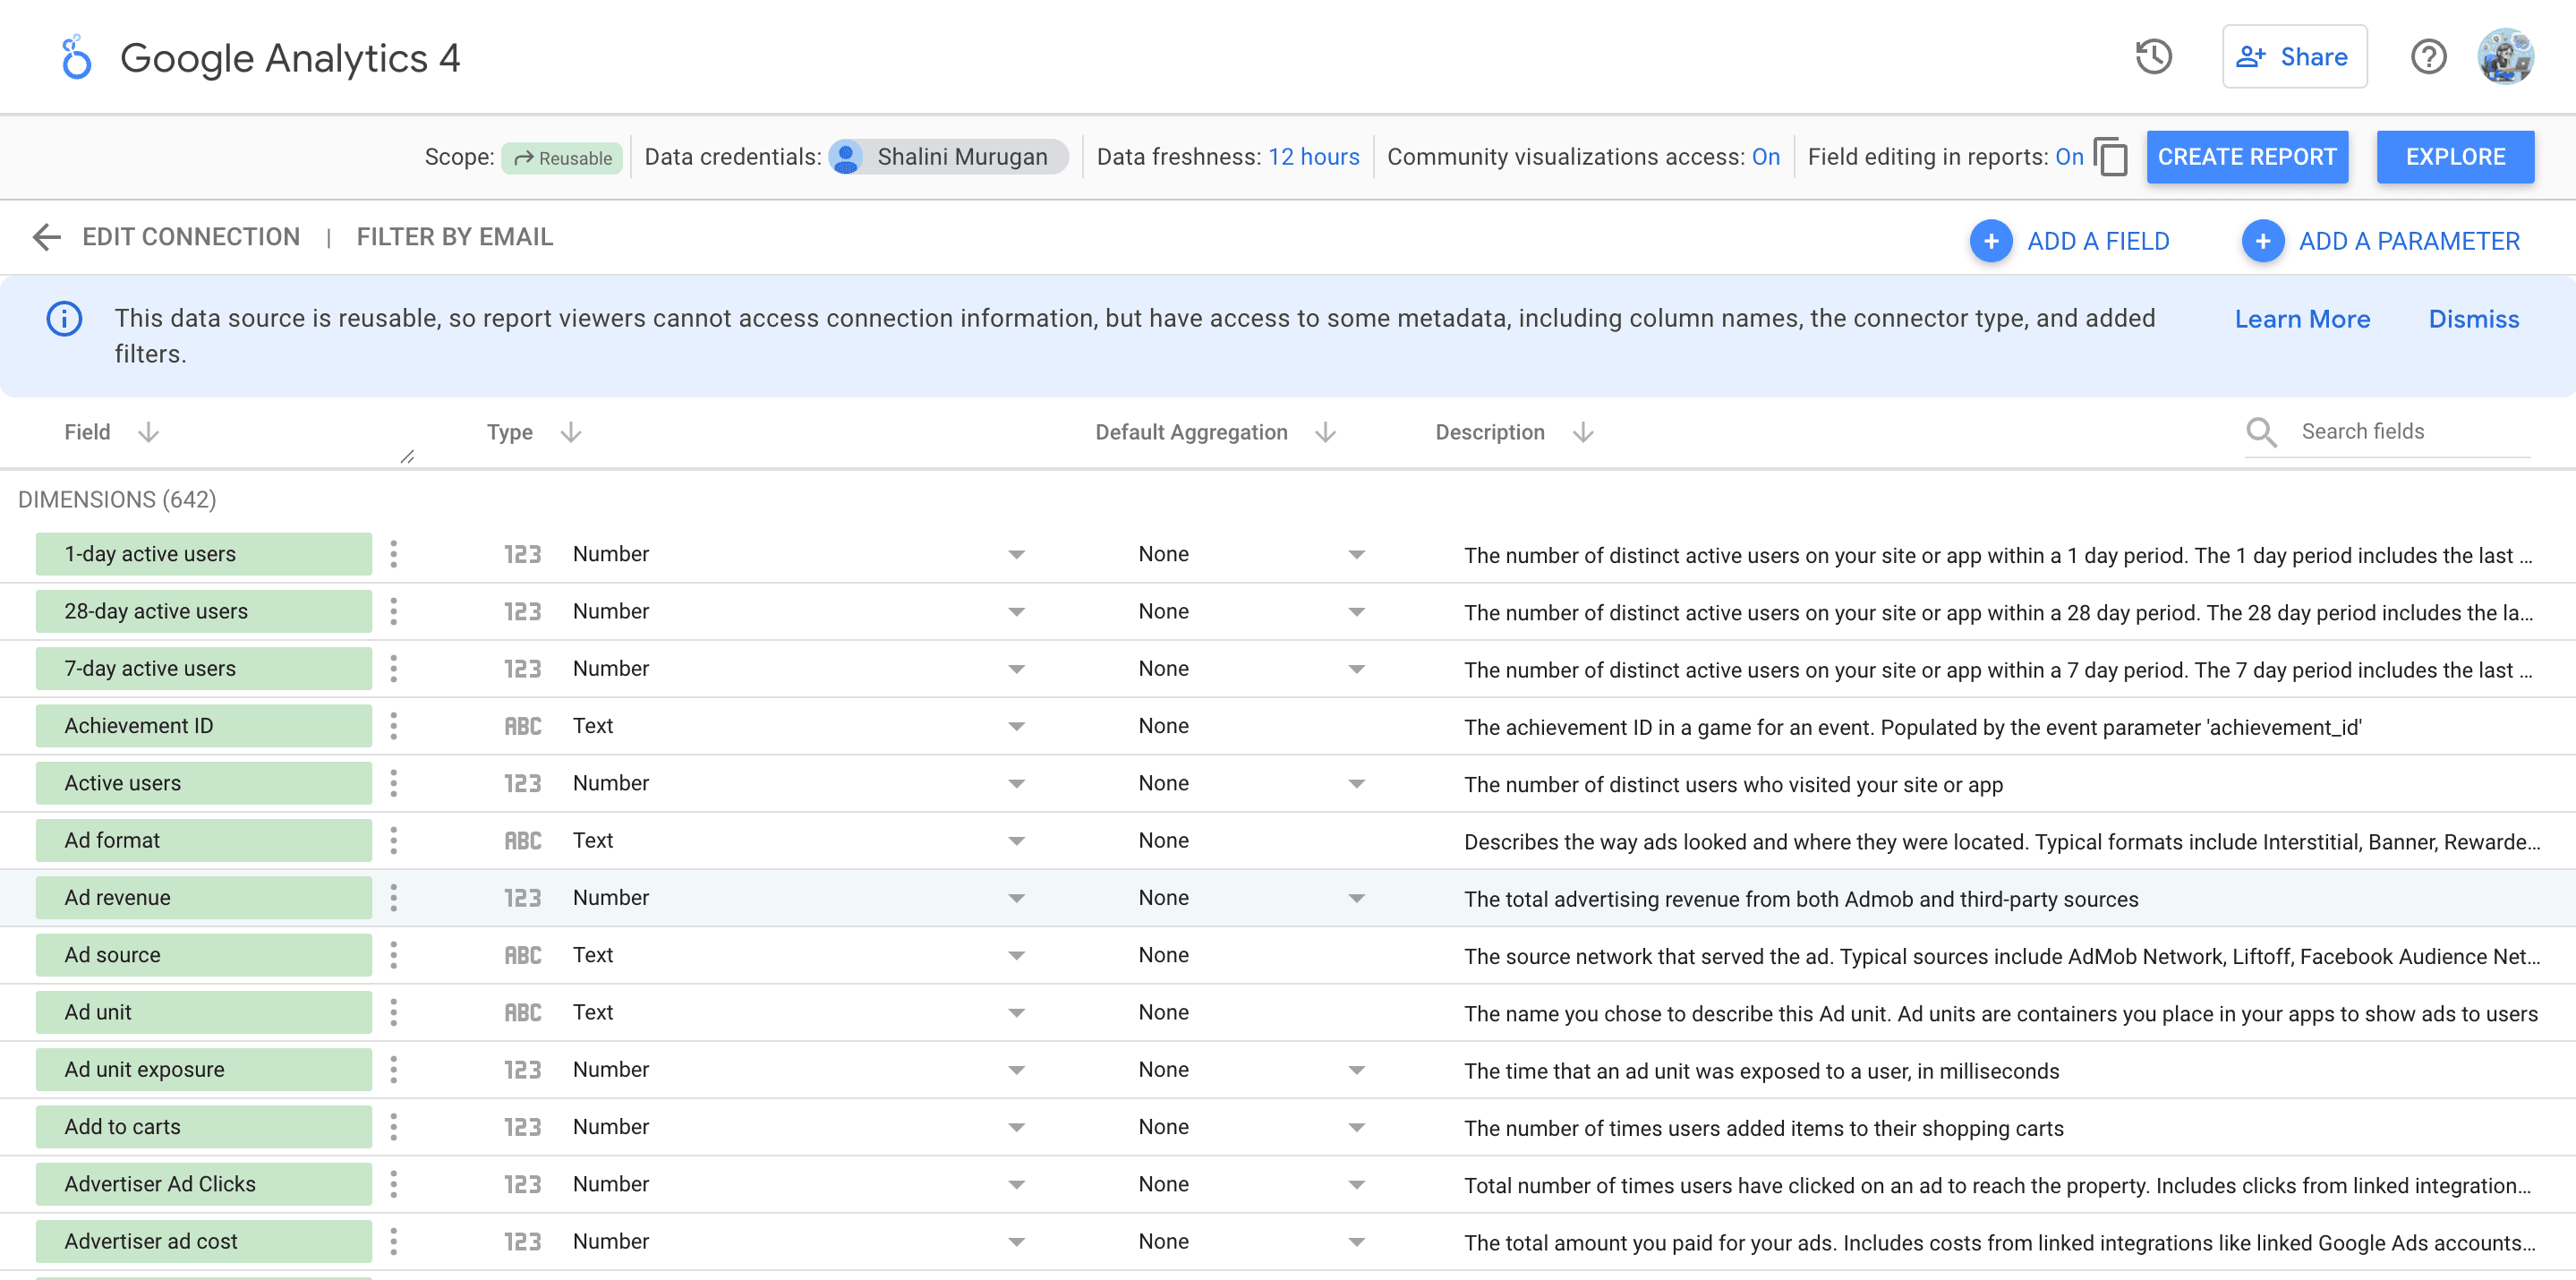Click the Create Report button
The image size is (2576, 1280).
point(2246,157)
